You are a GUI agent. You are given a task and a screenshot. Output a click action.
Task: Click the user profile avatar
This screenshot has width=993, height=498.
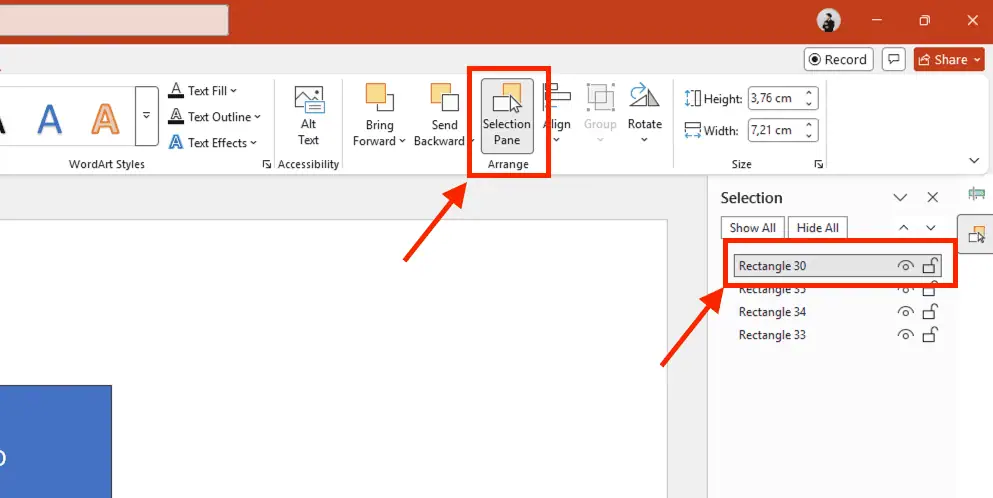pos(828,20)
